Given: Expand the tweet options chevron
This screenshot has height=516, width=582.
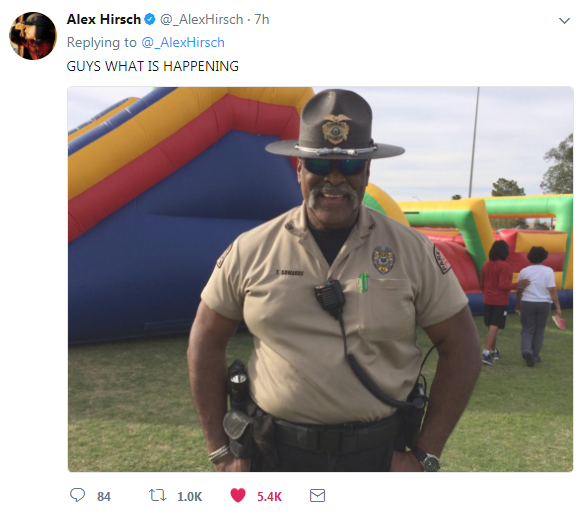Looking at the screenshot, I should tap(564, 21).
